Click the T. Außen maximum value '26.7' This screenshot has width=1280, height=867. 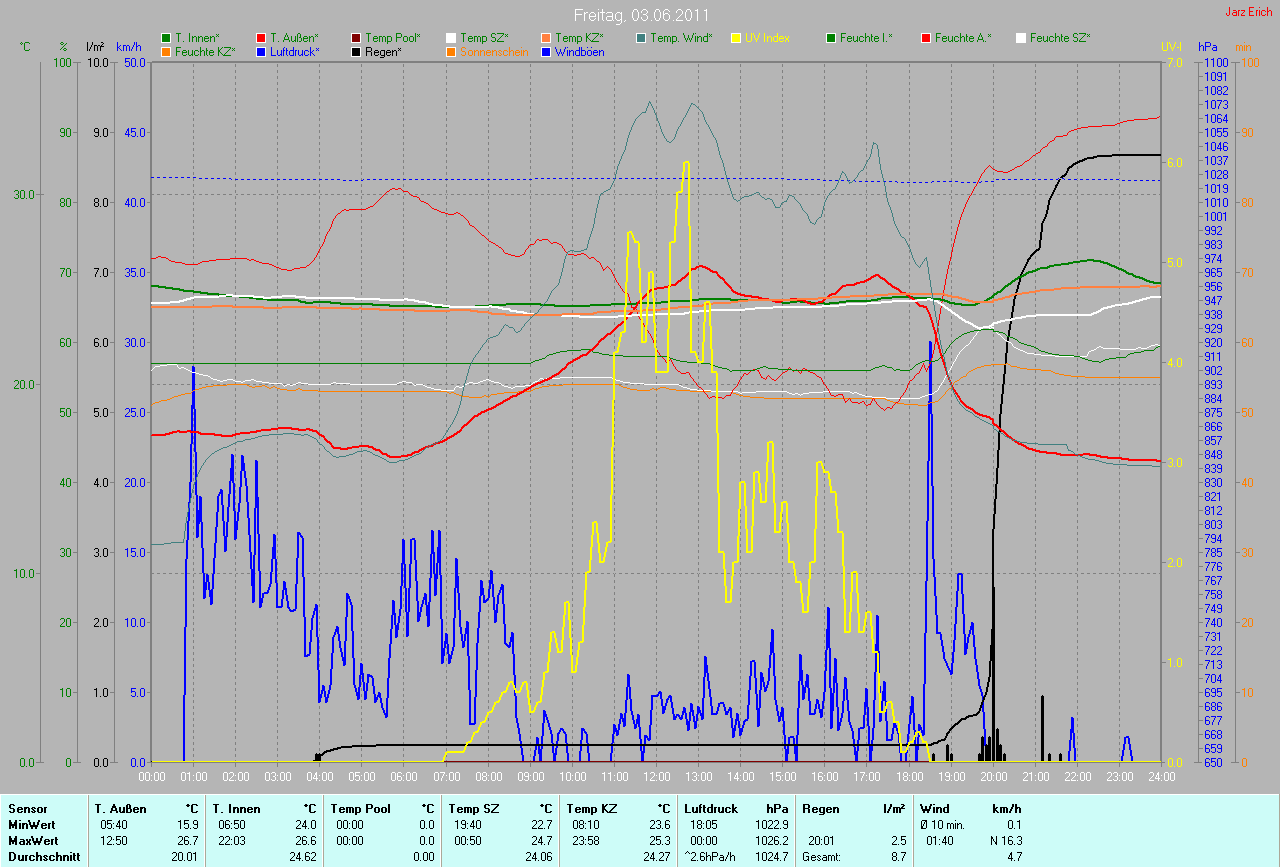click(188, 841)
